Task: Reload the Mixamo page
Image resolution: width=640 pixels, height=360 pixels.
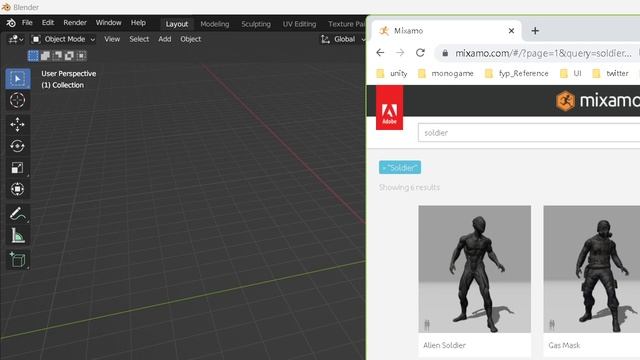Action: (420, 53)
